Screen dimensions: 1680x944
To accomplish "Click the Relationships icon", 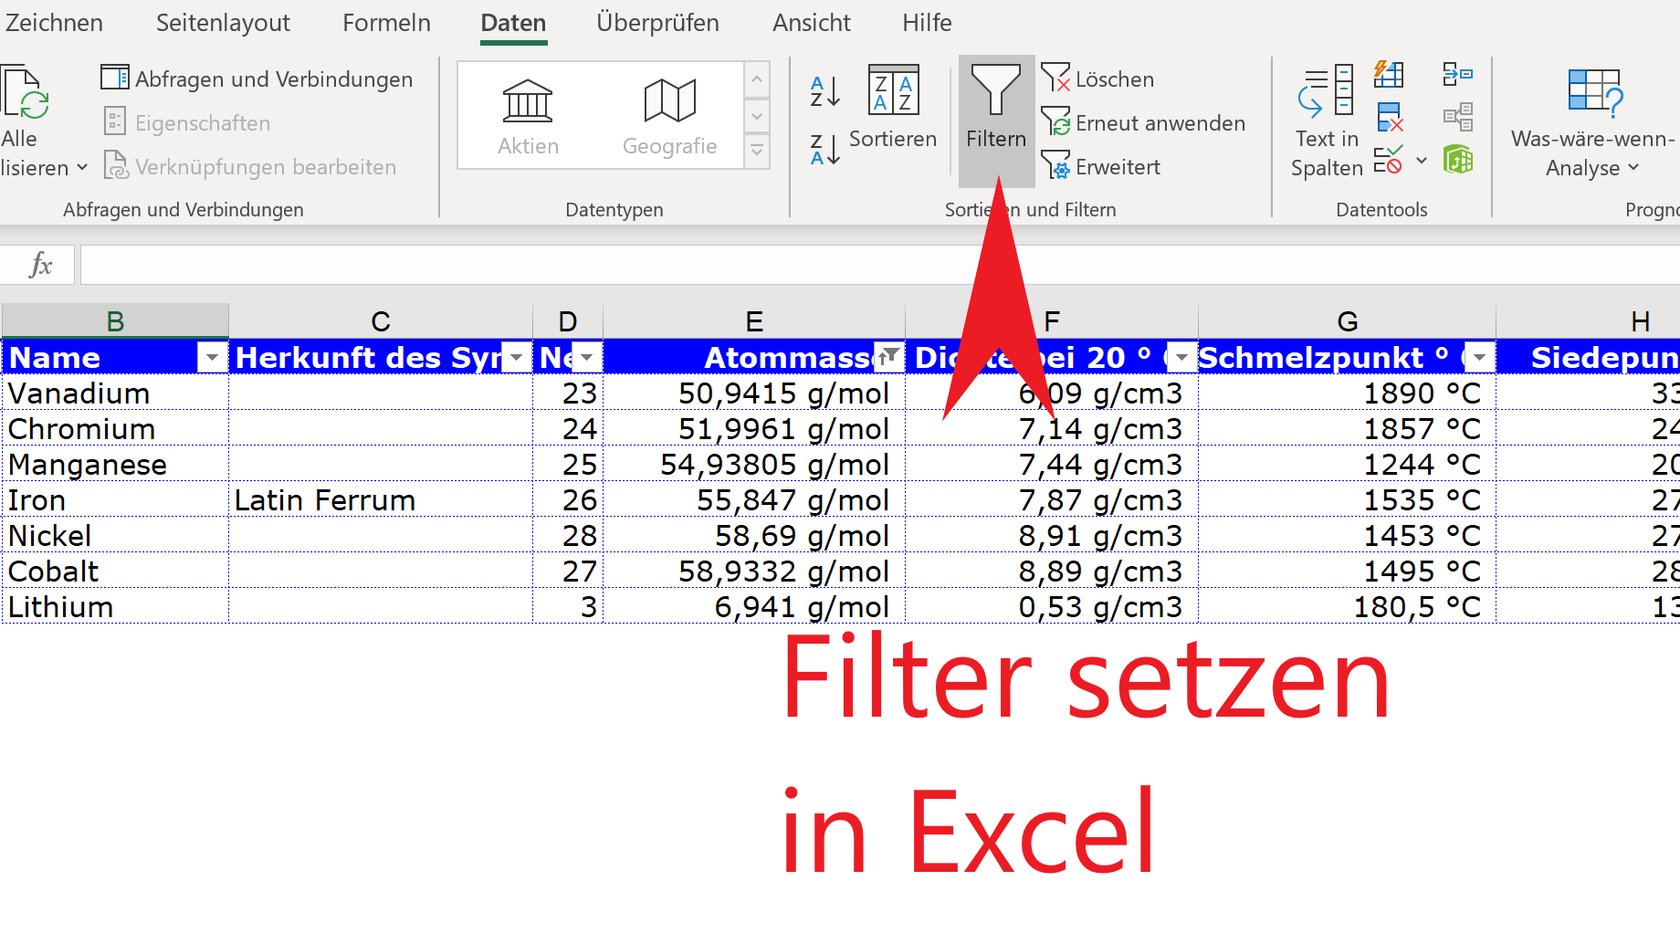I will (1458, 118).
